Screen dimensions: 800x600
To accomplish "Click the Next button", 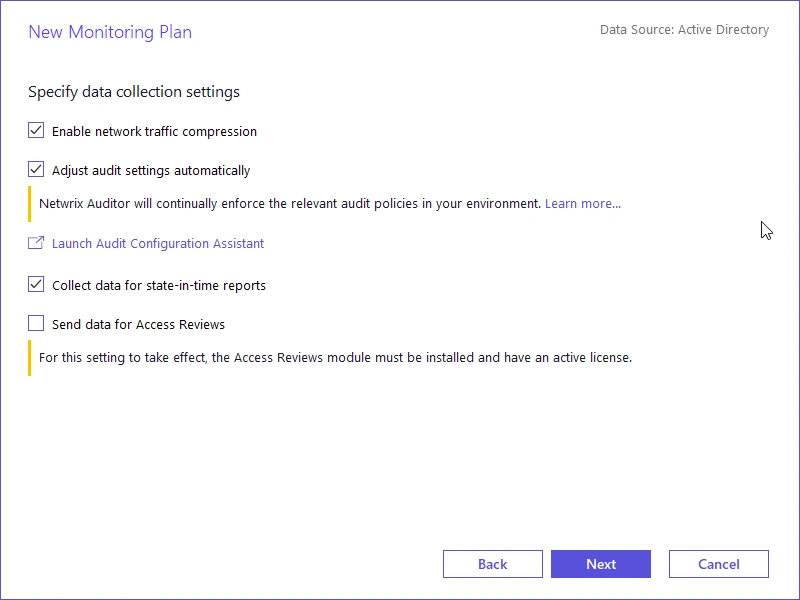I will pyautogui.click(x=601, y=563).
